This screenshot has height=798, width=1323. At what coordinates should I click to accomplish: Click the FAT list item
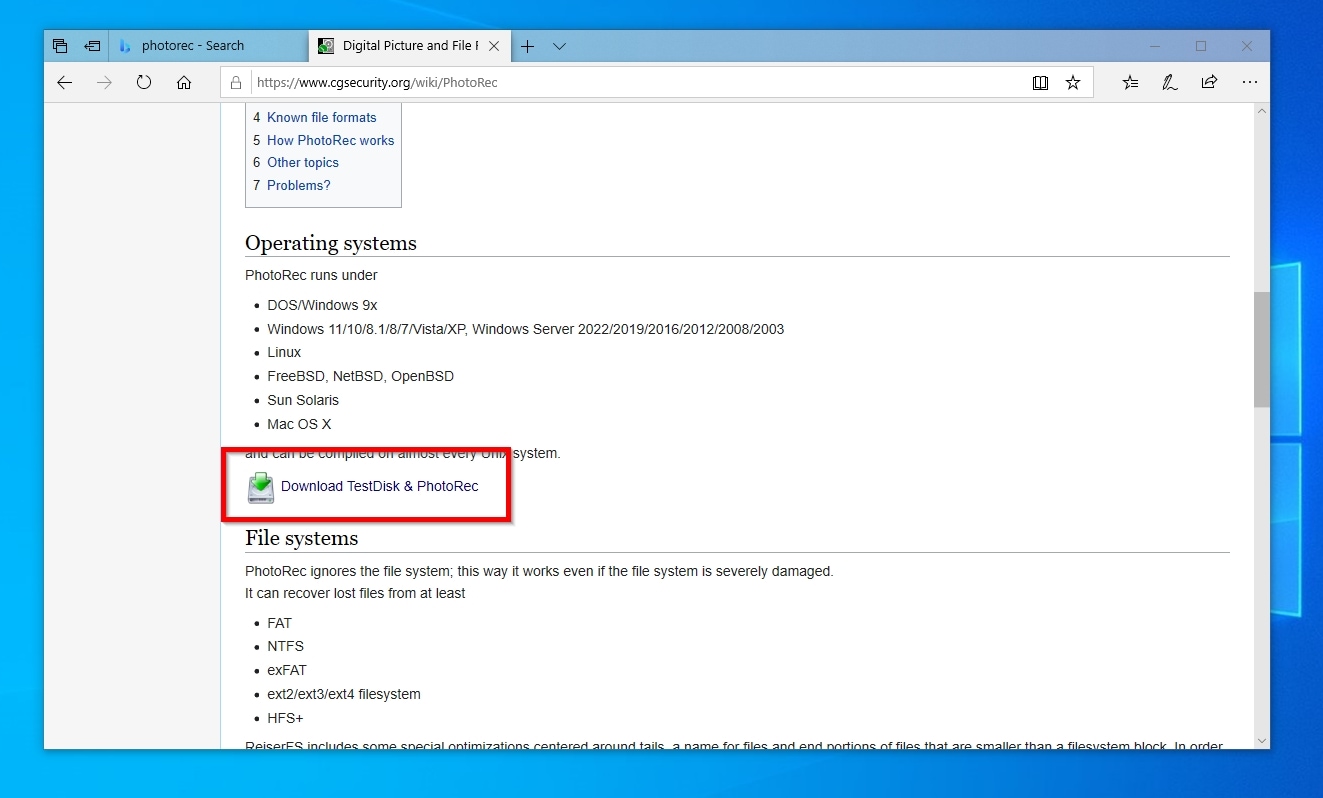tap(280, 624)
